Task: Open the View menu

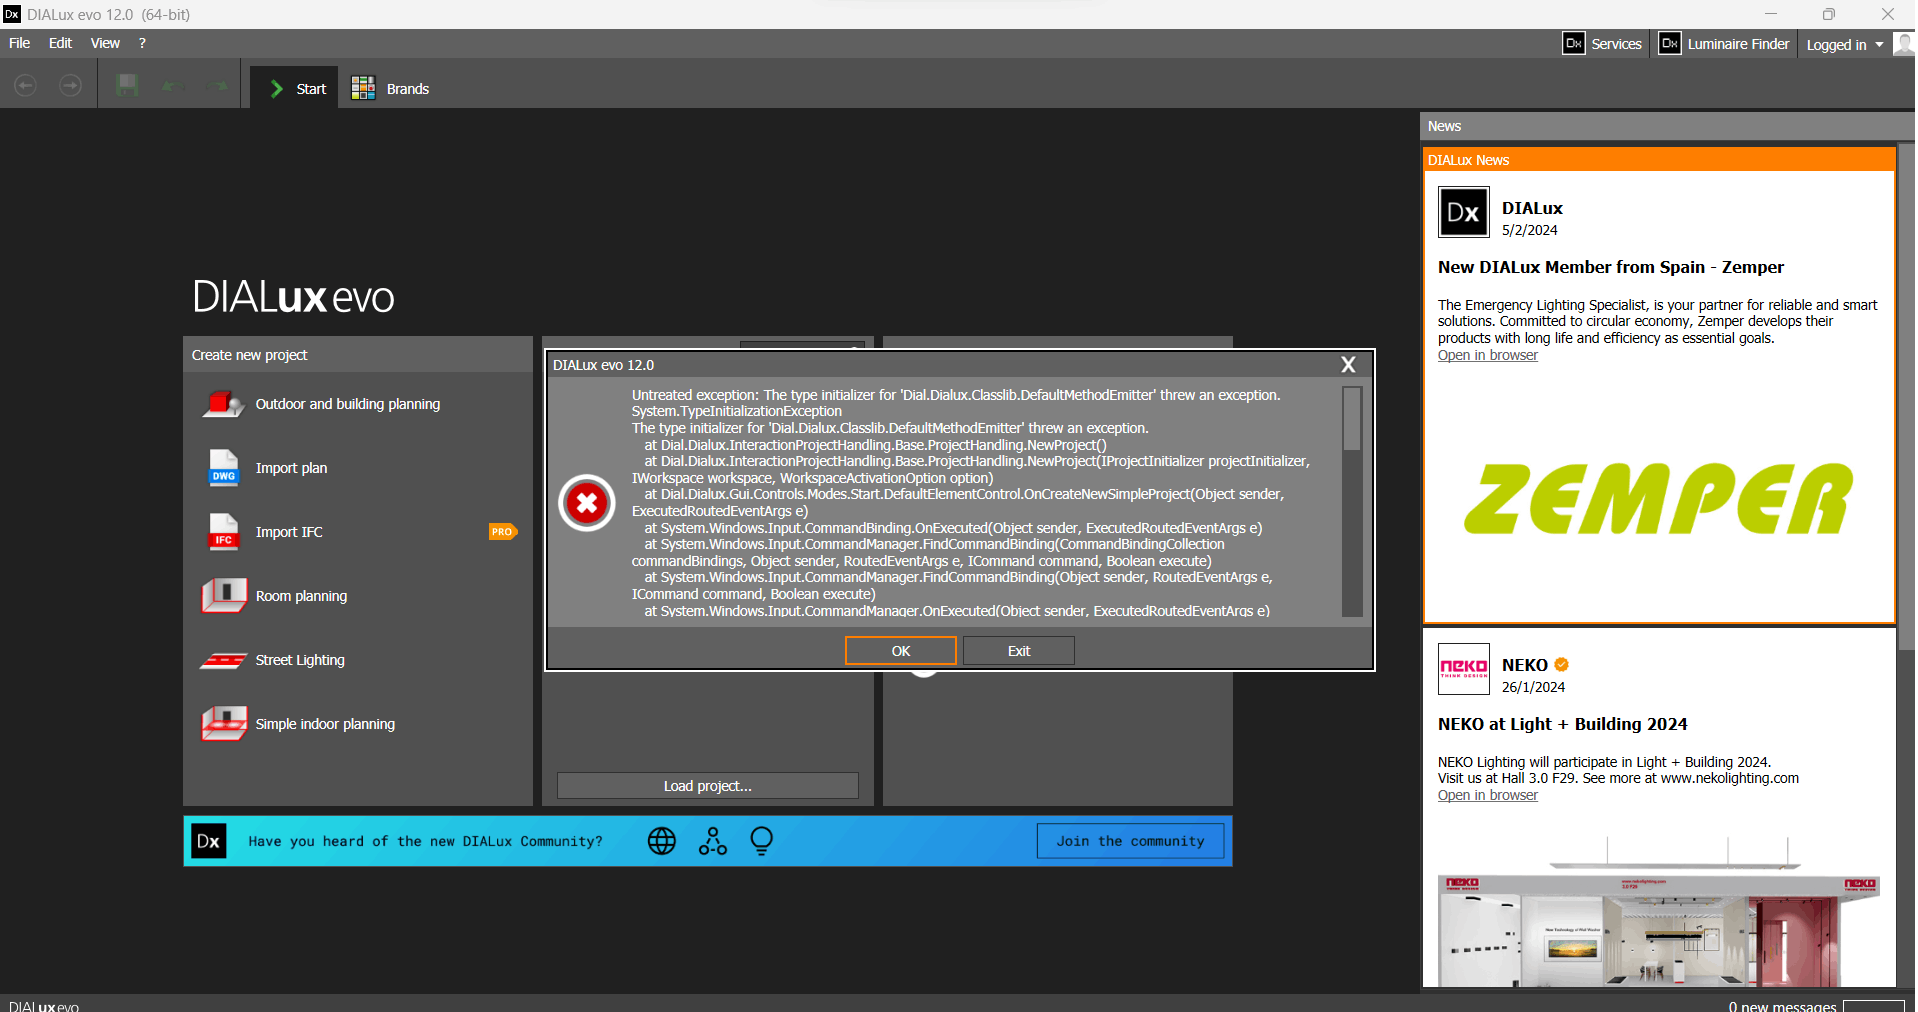Action: tap(105, 43)
